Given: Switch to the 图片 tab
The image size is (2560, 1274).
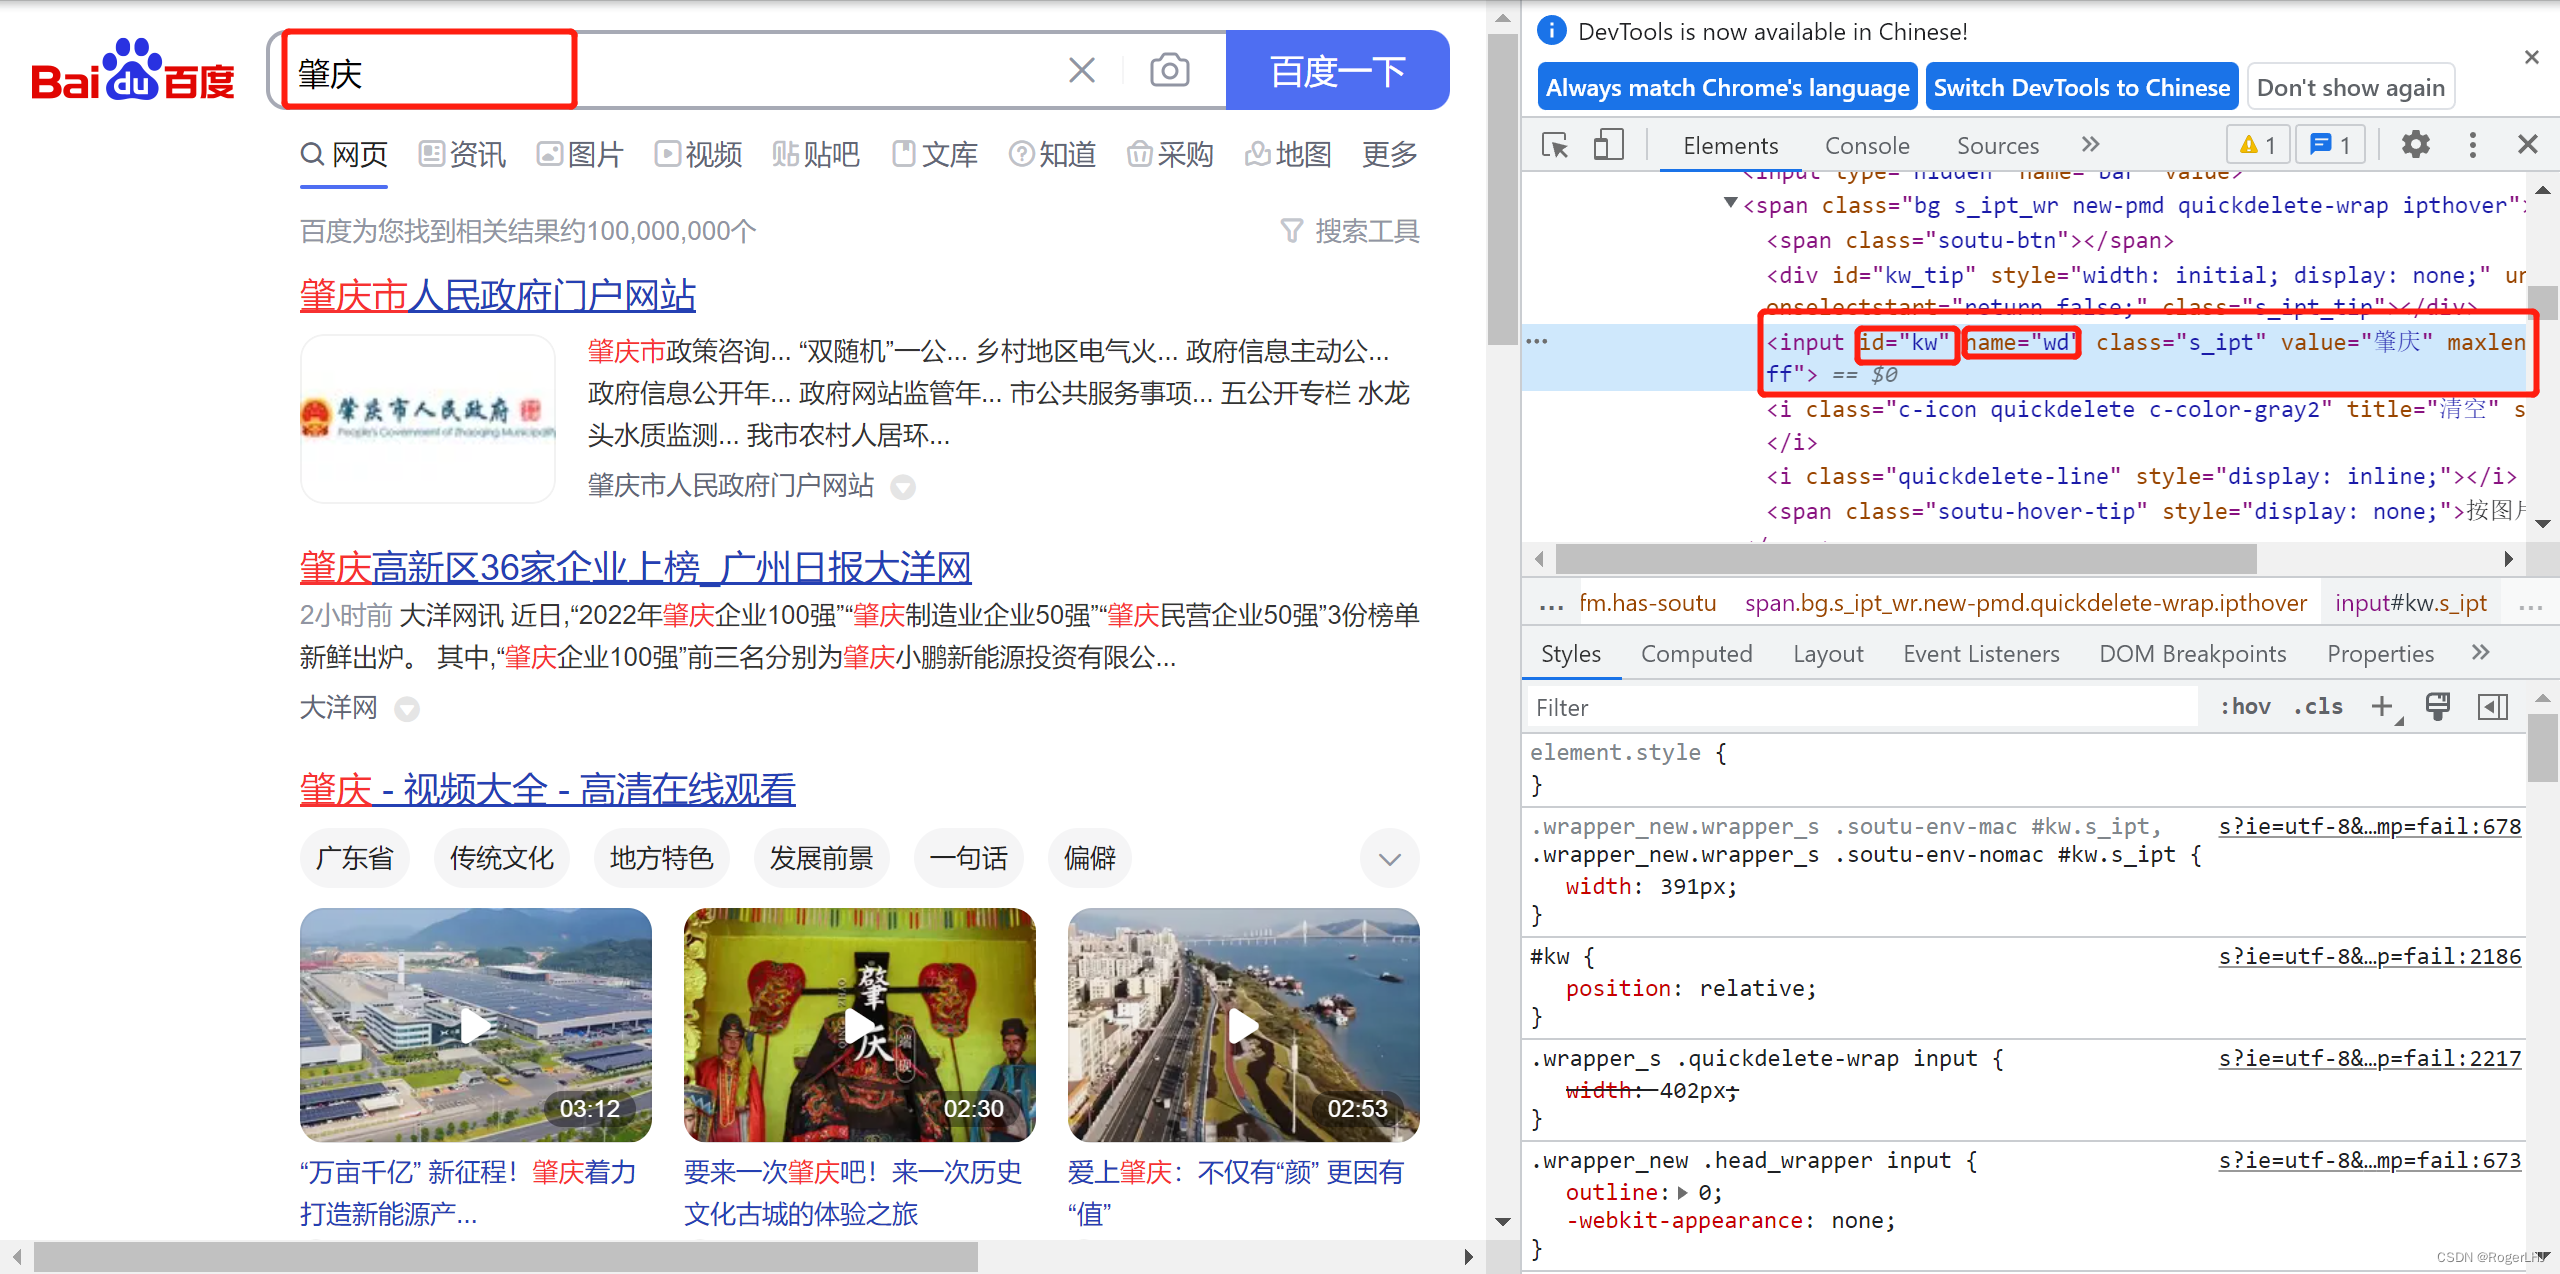Looking at the screenshot, I should [x=580, y=154].
